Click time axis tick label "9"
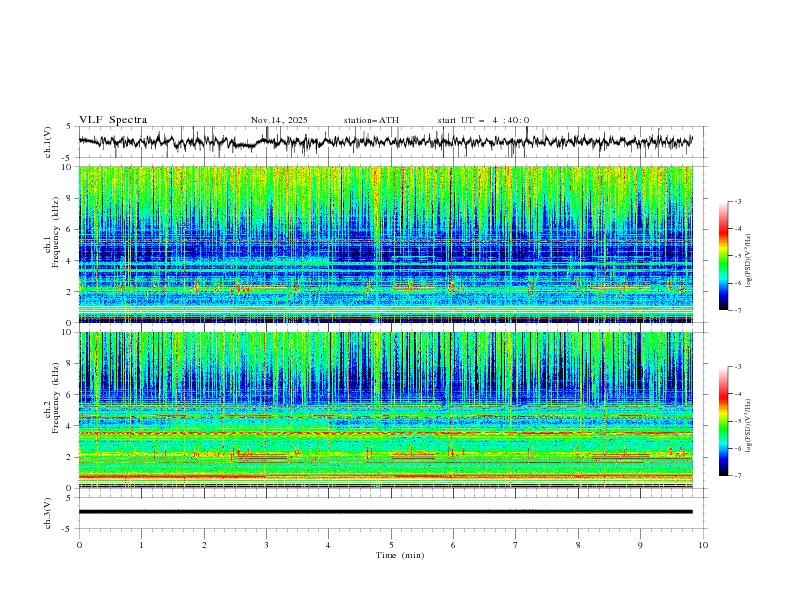The width and height of the screenshot is (792, 612). [x=640, y=545]
